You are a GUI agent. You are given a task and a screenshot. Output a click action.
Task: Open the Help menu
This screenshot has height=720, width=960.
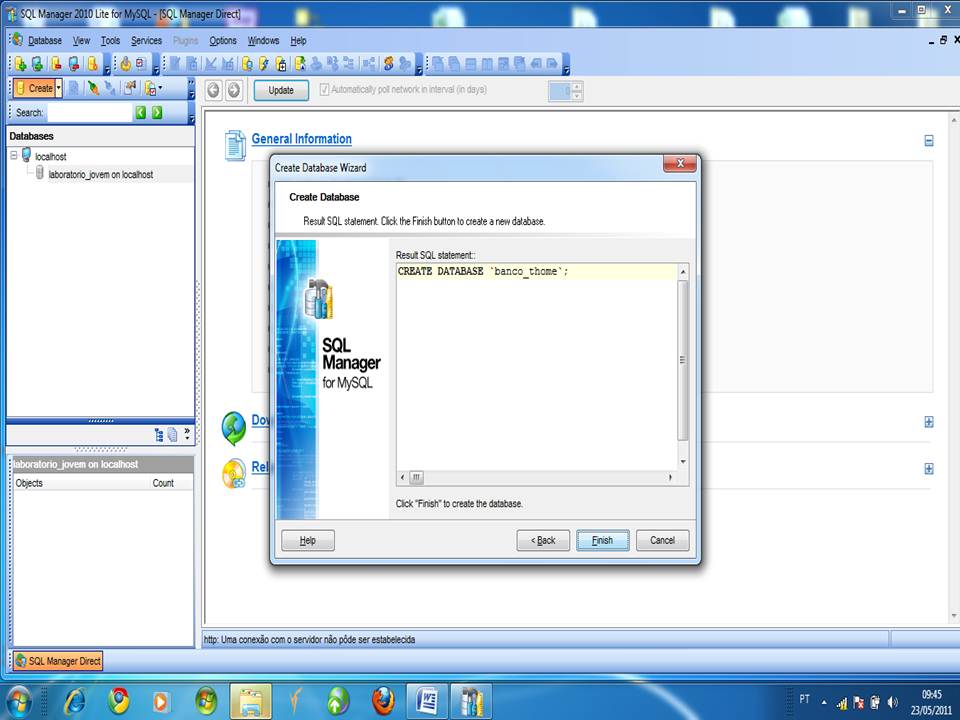point(298,40)
